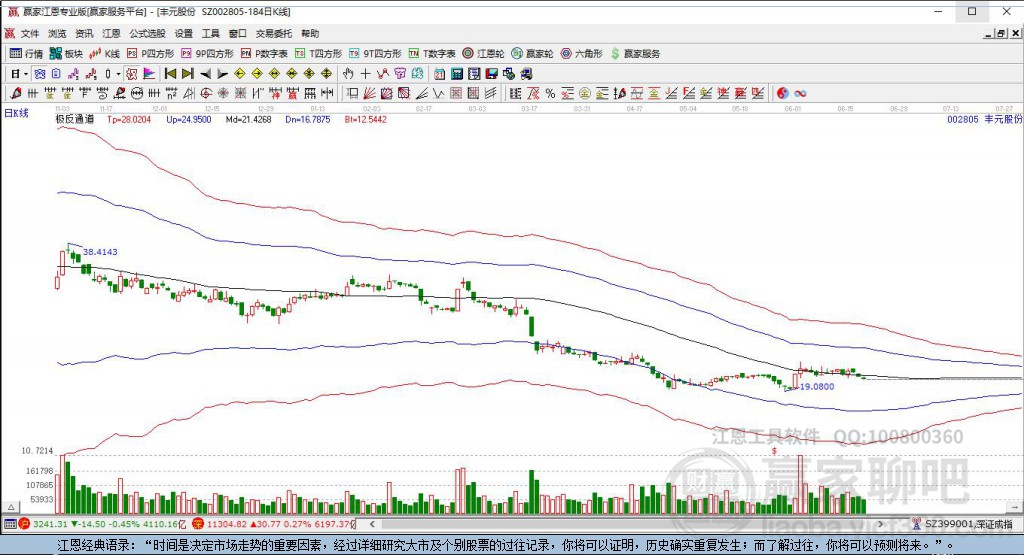The width and height of the screenshot is (1024, 555).
Task: Click the red star burst icon
Action: pos(223,93)
